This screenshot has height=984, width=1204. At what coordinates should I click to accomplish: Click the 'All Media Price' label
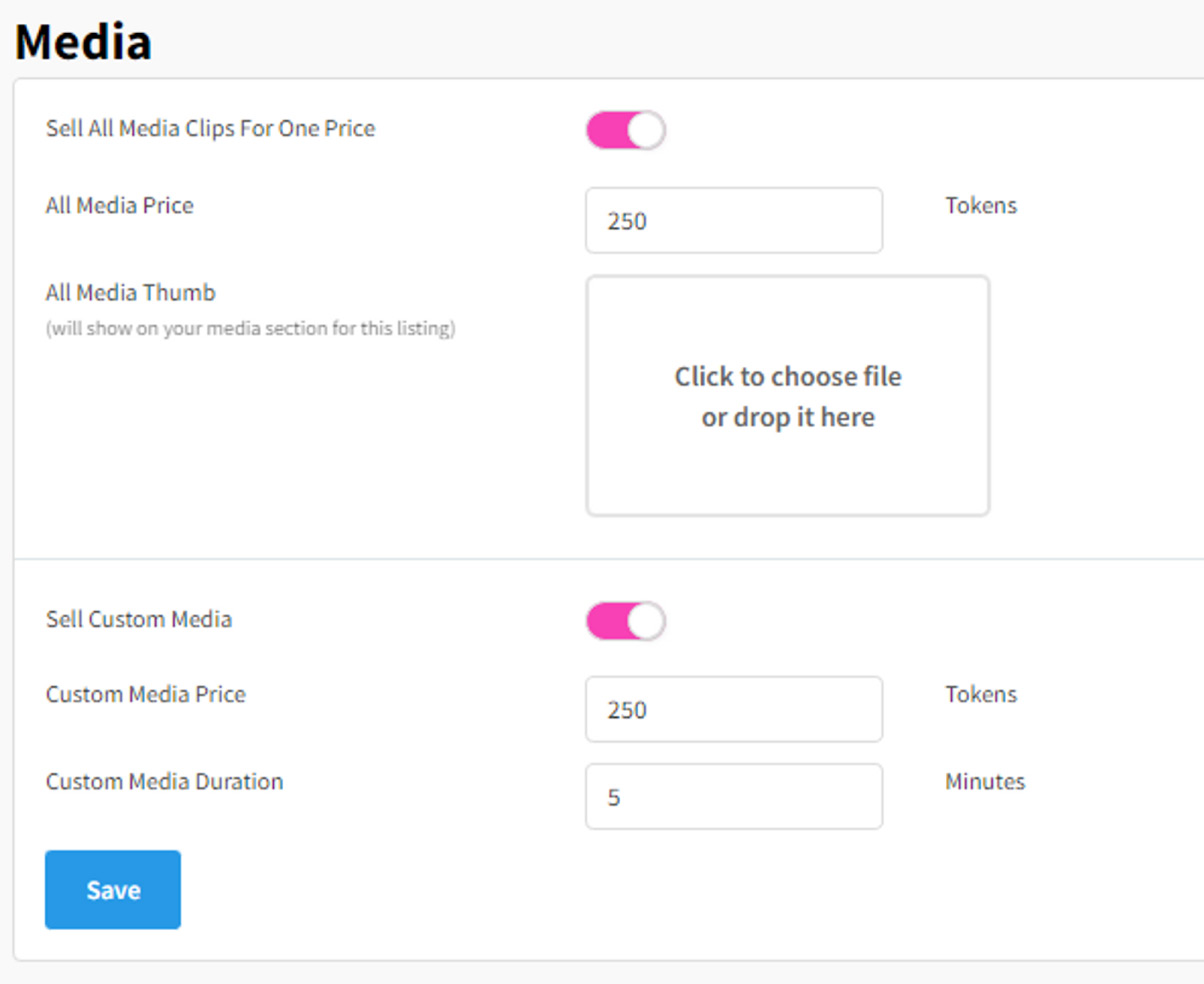pos(120,206)
